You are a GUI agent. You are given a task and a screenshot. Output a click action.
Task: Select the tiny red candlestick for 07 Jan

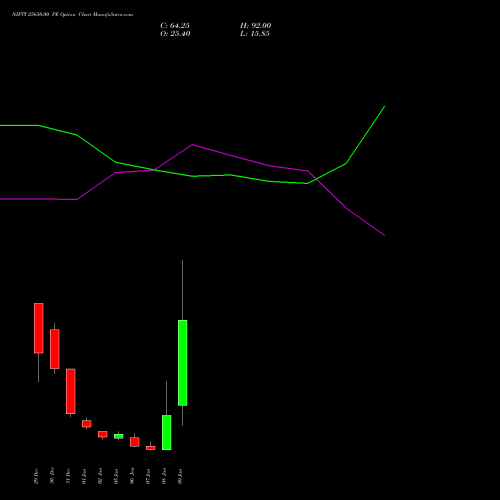tap(151, 448)
